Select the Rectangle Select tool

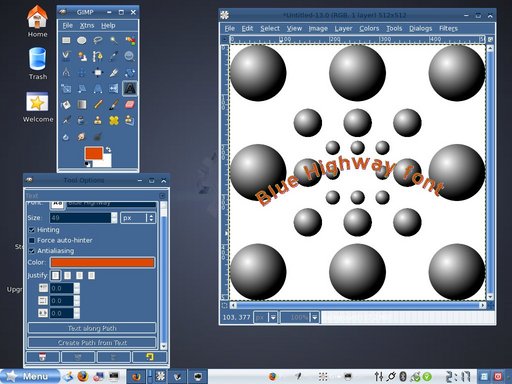[x=66, y=40]
